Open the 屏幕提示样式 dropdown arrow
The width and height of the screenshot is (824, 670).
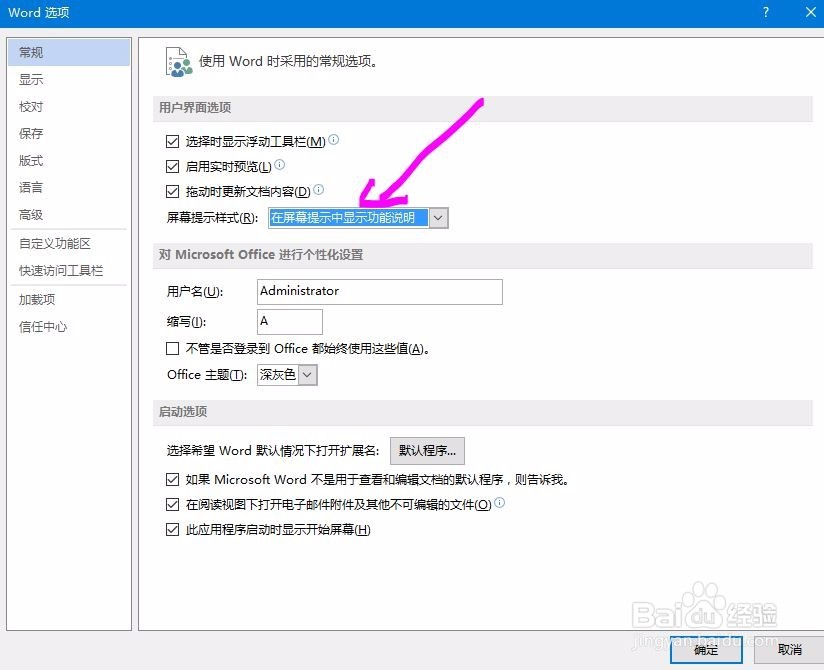click(x=439, y=218)
